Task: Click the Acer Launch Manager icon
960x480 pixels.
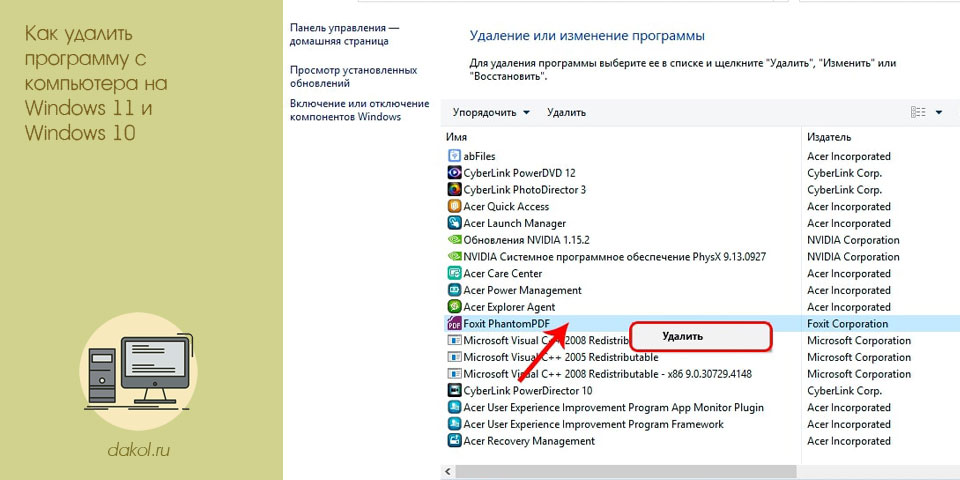Action: coord(454,223)
